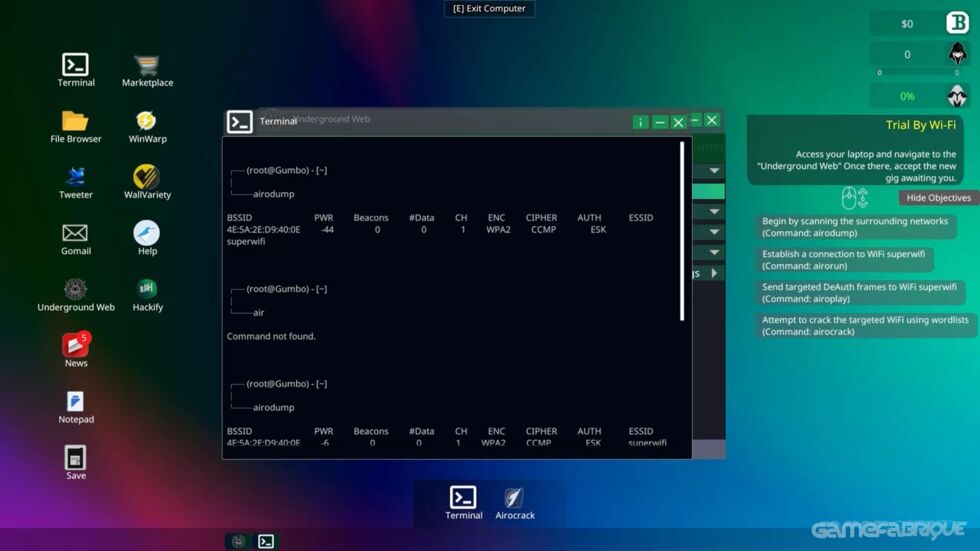
Task: Select the airoplay DeAuth objective
Action: click(x=859, y=292)
